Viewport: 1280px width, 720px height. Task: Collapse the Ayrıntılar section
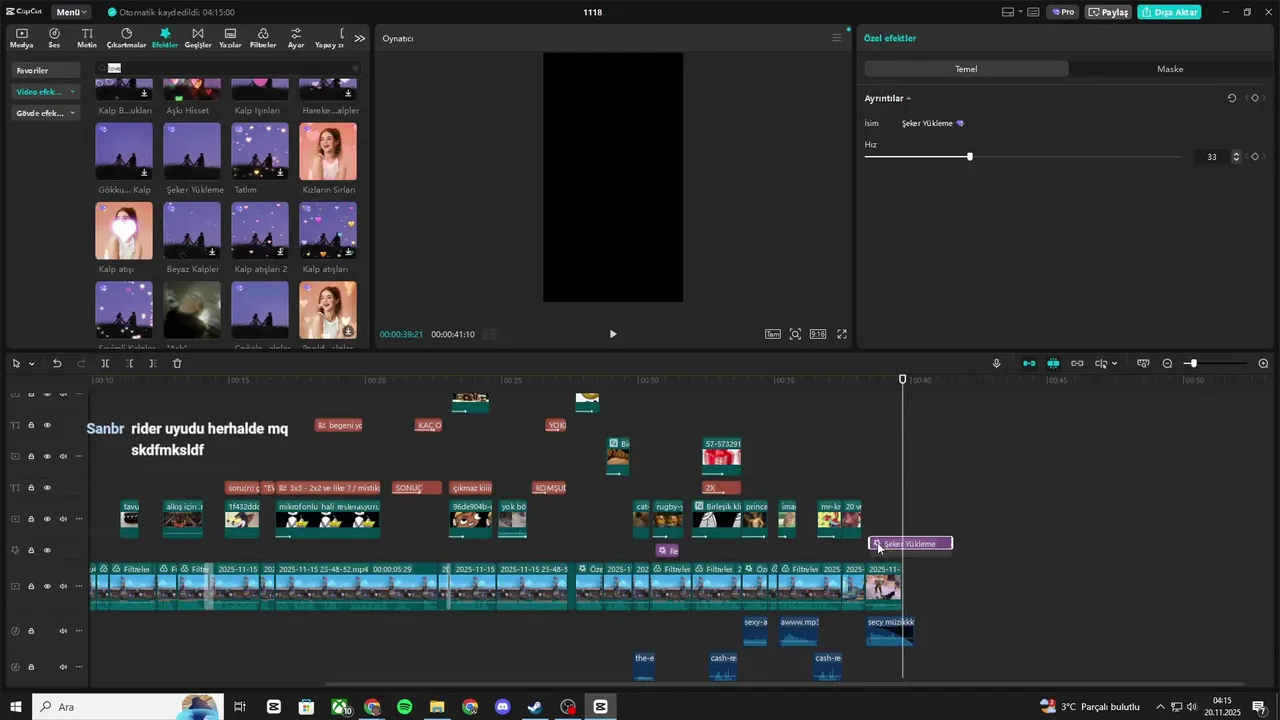coord(909,98)
